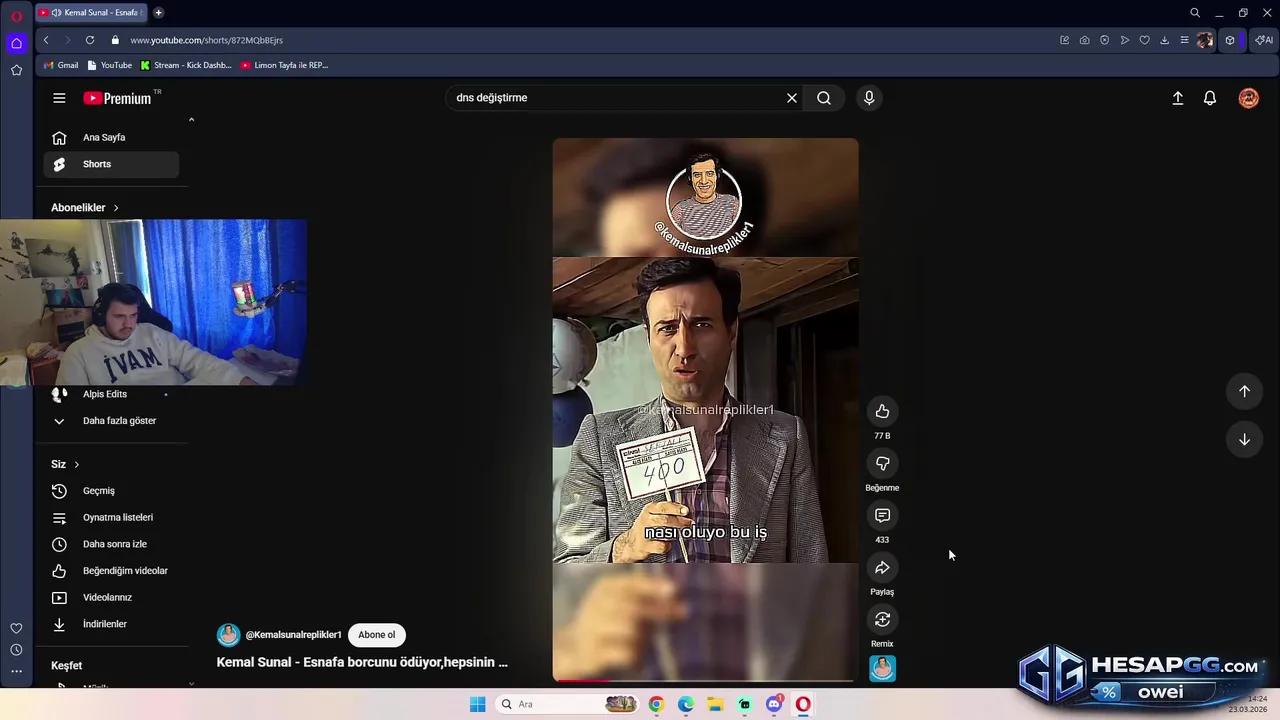Pause the Short by clicking the video
The width and height of the screenshot is (1280, 720).
[x=705, y=410]
